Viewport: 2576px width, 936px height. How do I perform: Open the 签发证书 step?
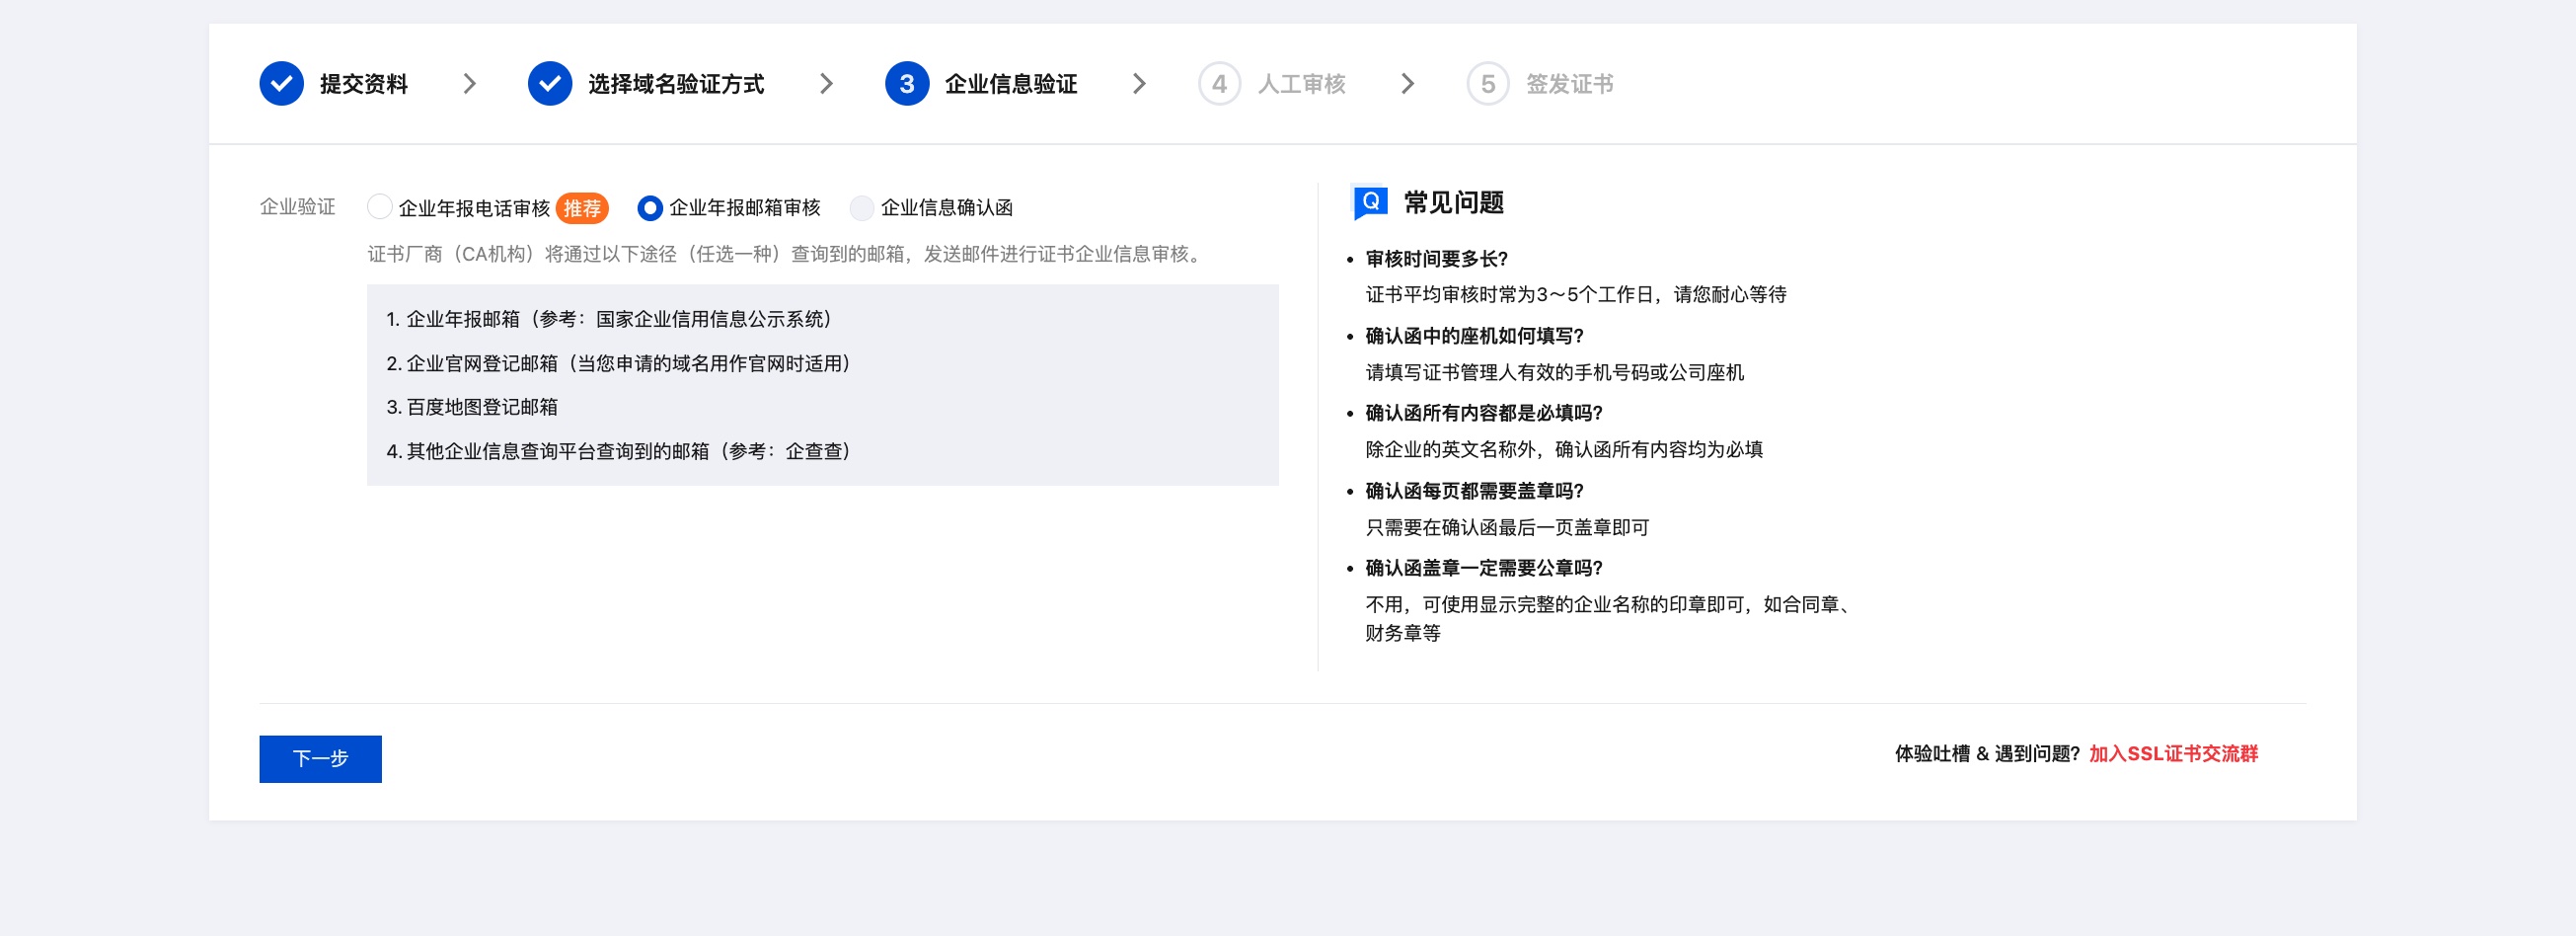point(1569,84)
